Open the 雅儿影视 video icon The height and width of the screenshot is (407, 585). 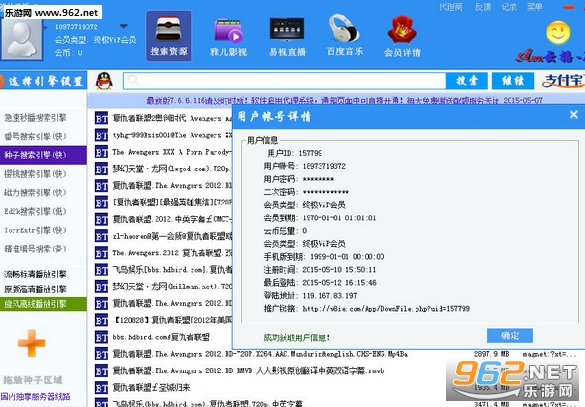tap(228, 37)
